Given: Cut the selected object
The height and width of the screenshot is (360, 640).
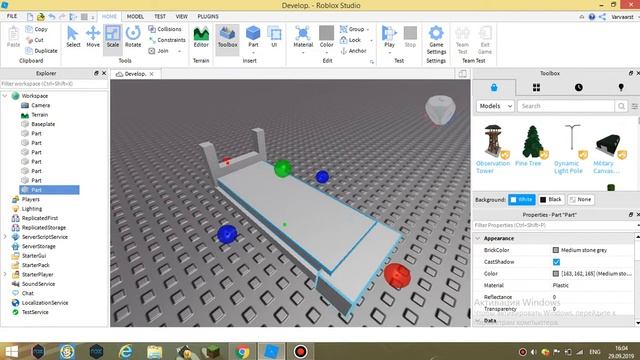Looking at the screenshot, I should pos(35,40).
